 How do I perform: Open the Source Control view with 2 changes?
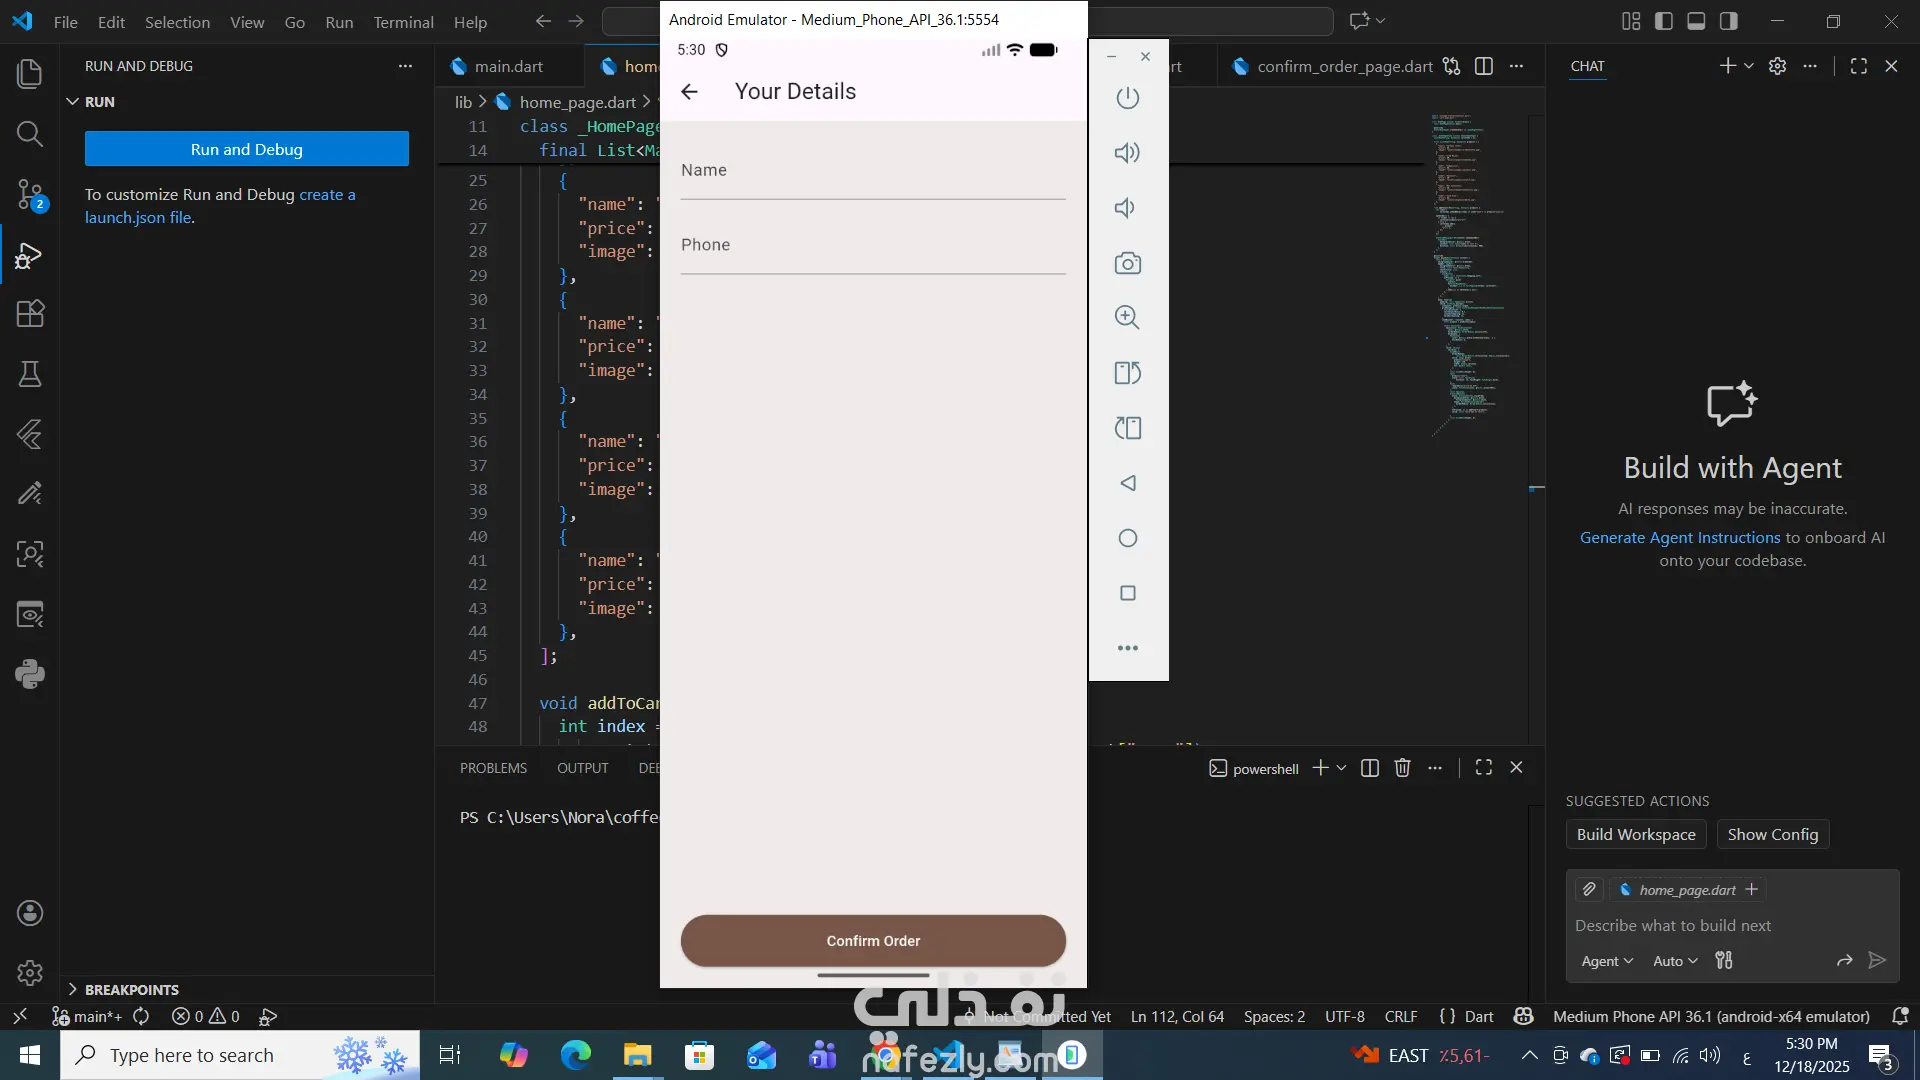30,194
